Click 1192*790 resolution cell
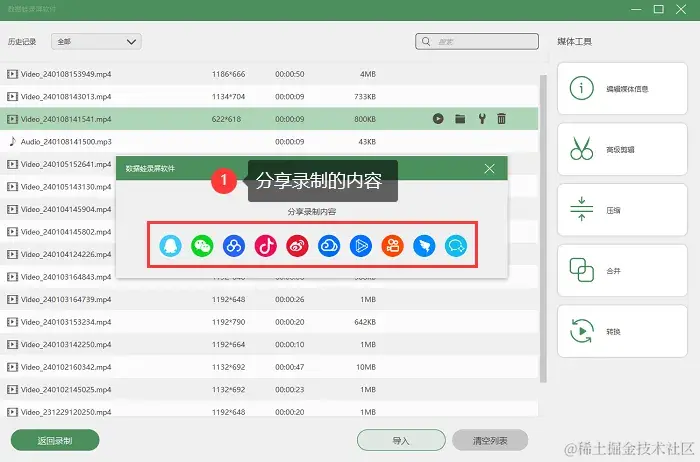The width and height of the screenshot is (700, 462). pyautogui.click(x=229, y=322)
